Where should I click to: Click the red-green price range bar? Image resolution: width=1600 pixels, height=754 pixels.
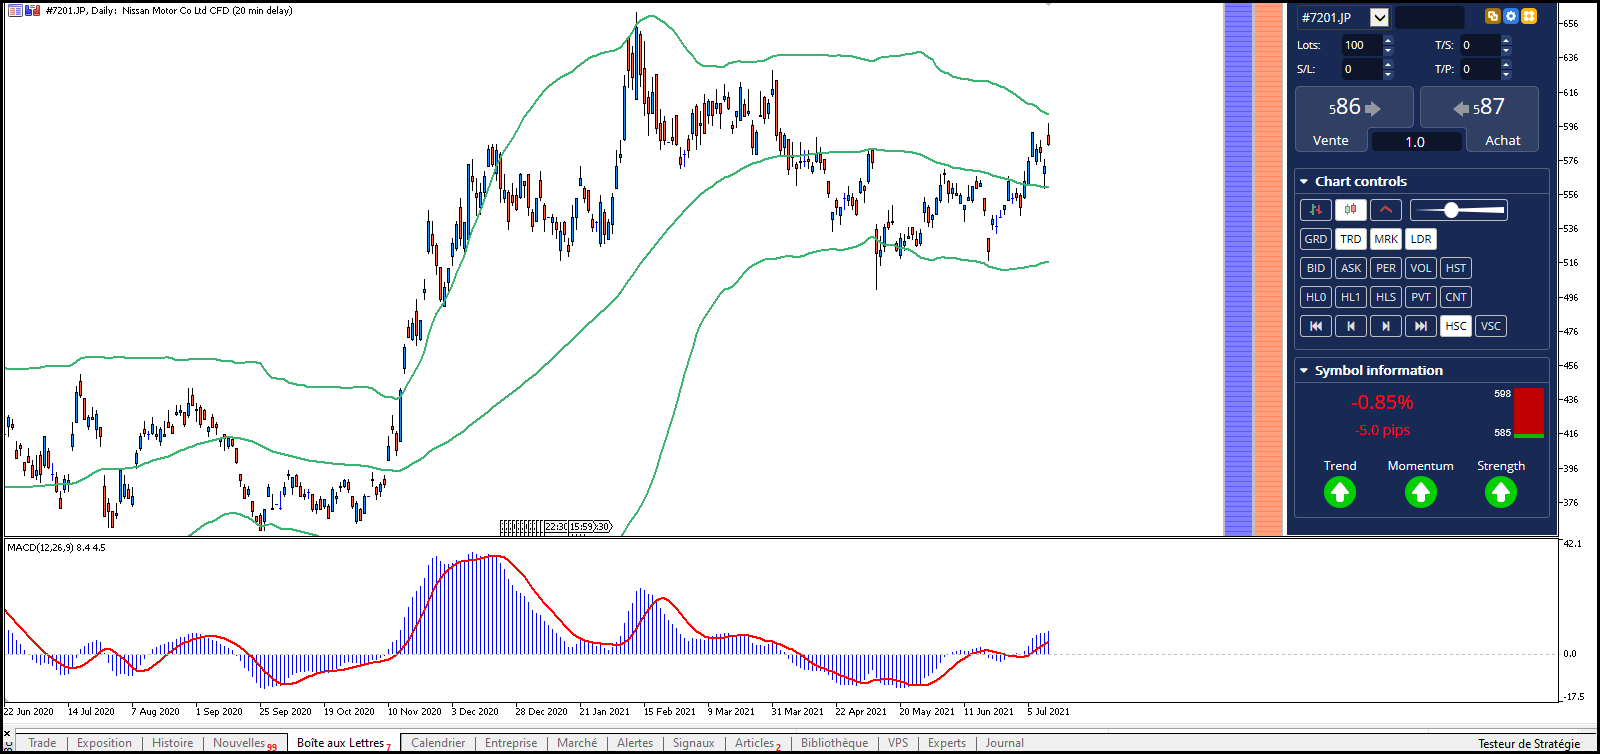click(x=1528, y=413)
